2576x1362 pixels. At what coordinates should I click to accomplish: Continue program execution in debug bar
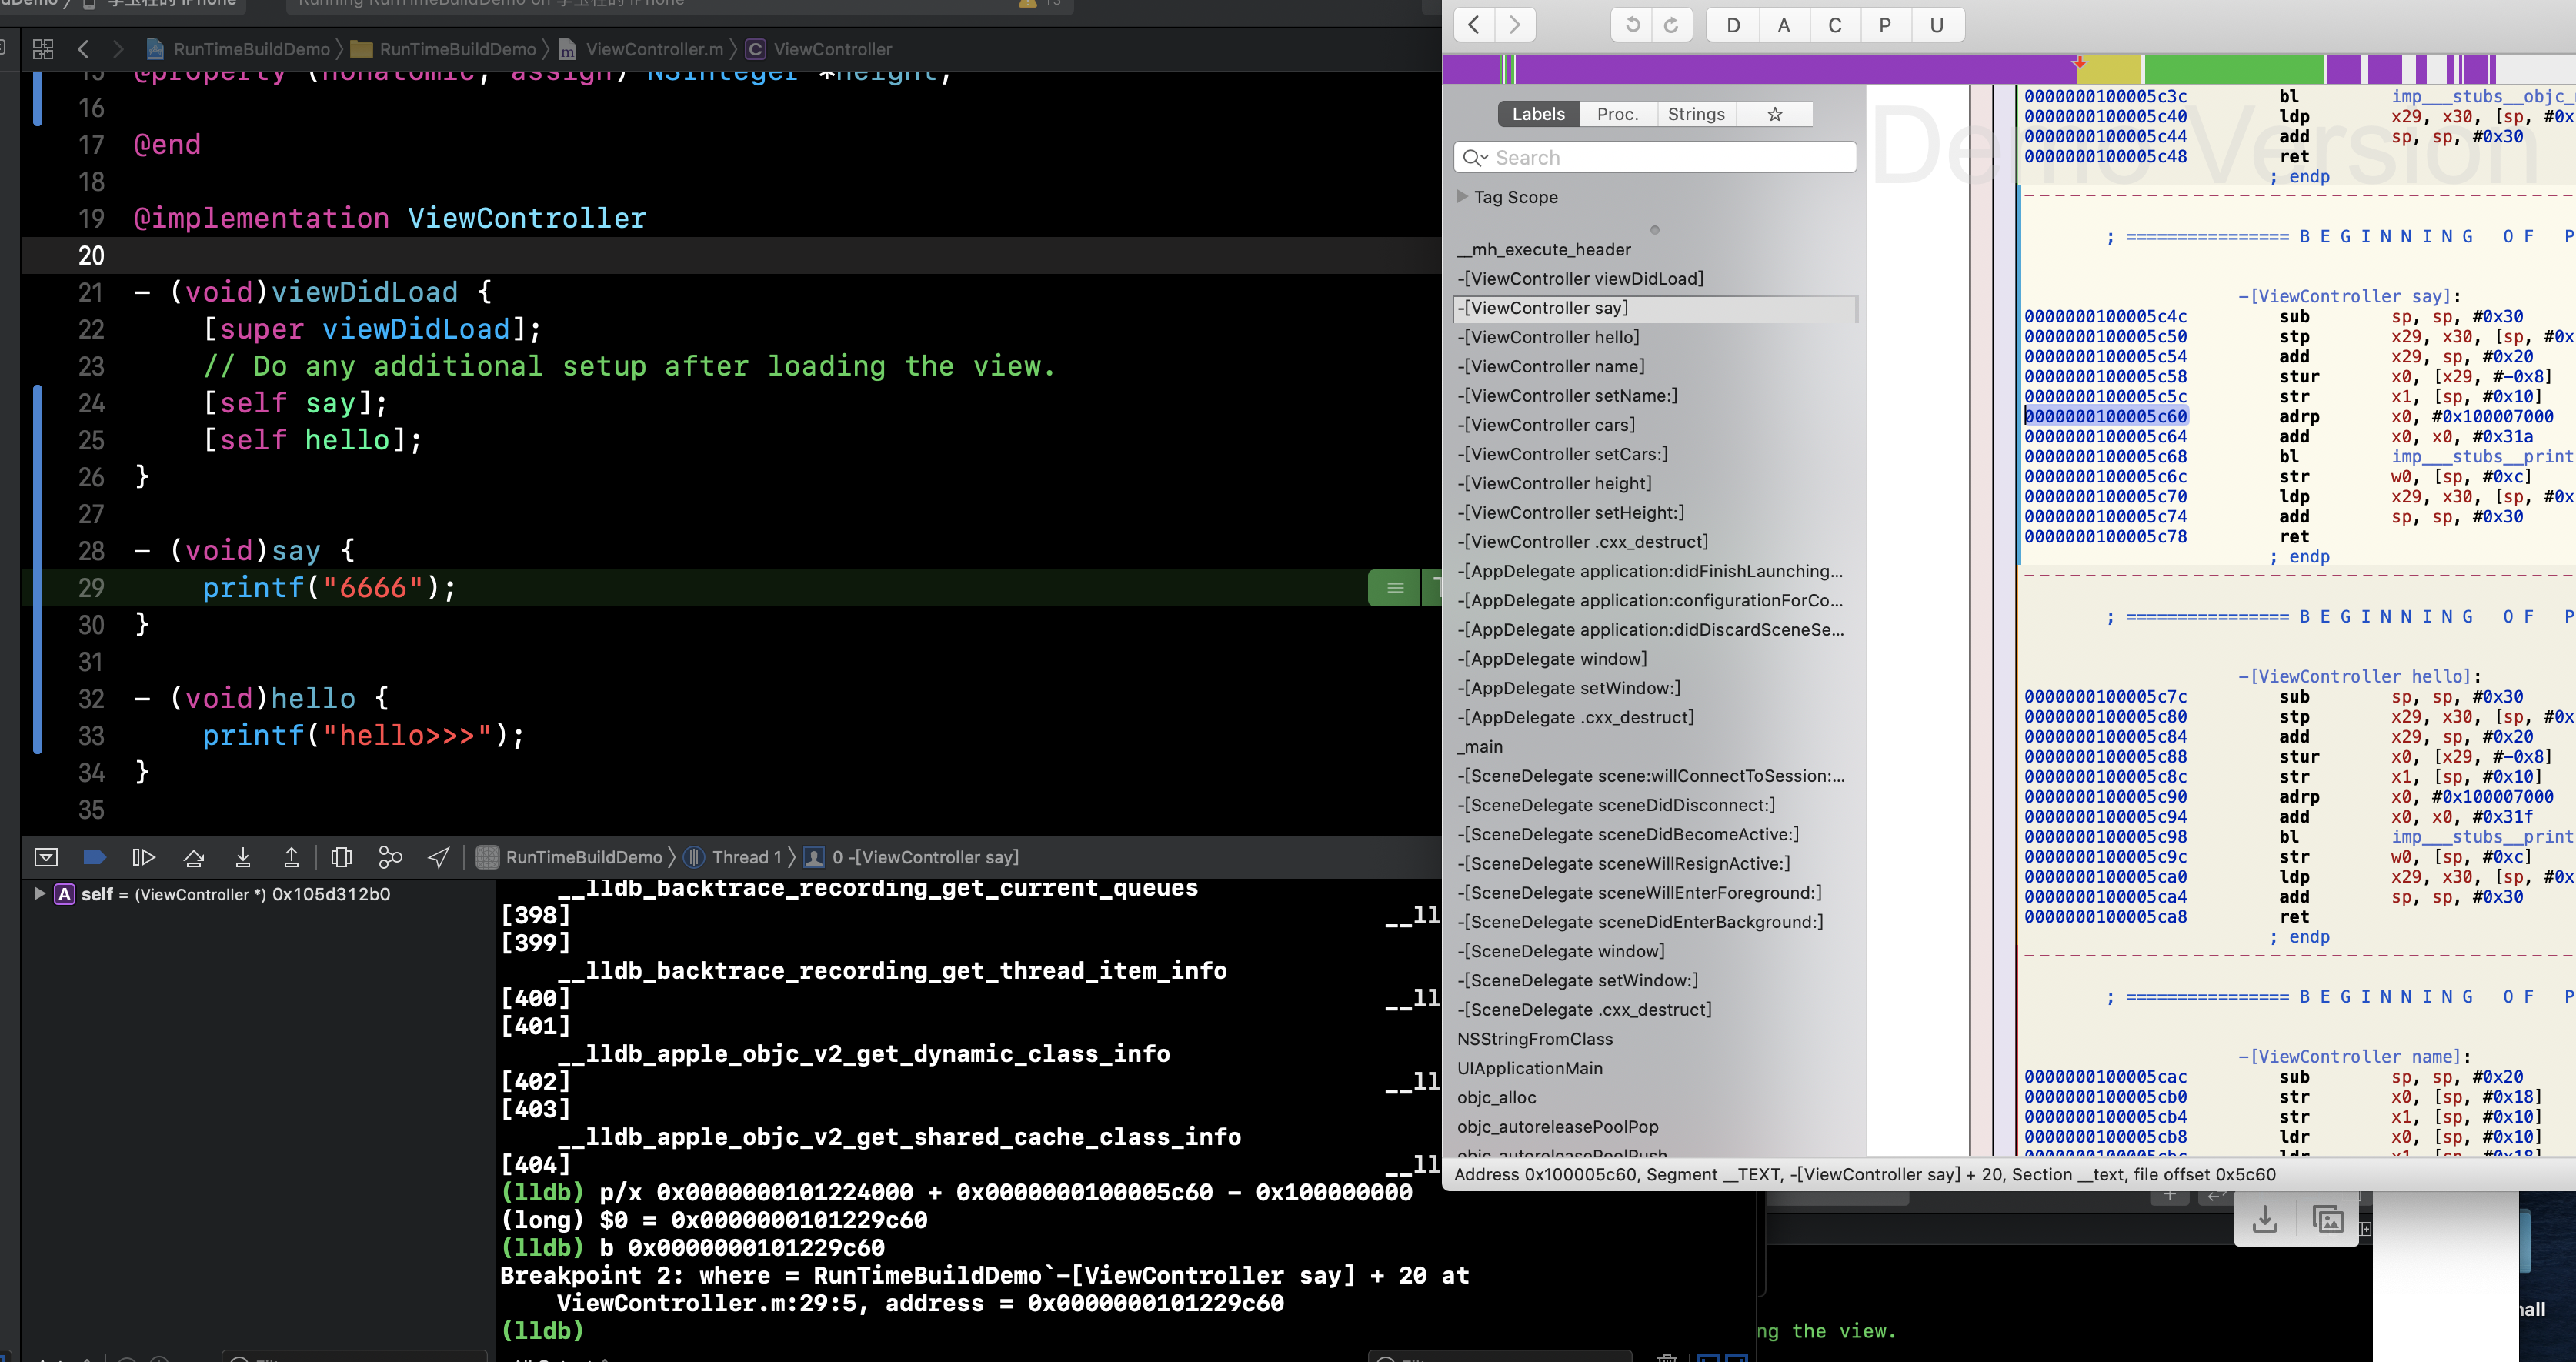click(143, 857)
